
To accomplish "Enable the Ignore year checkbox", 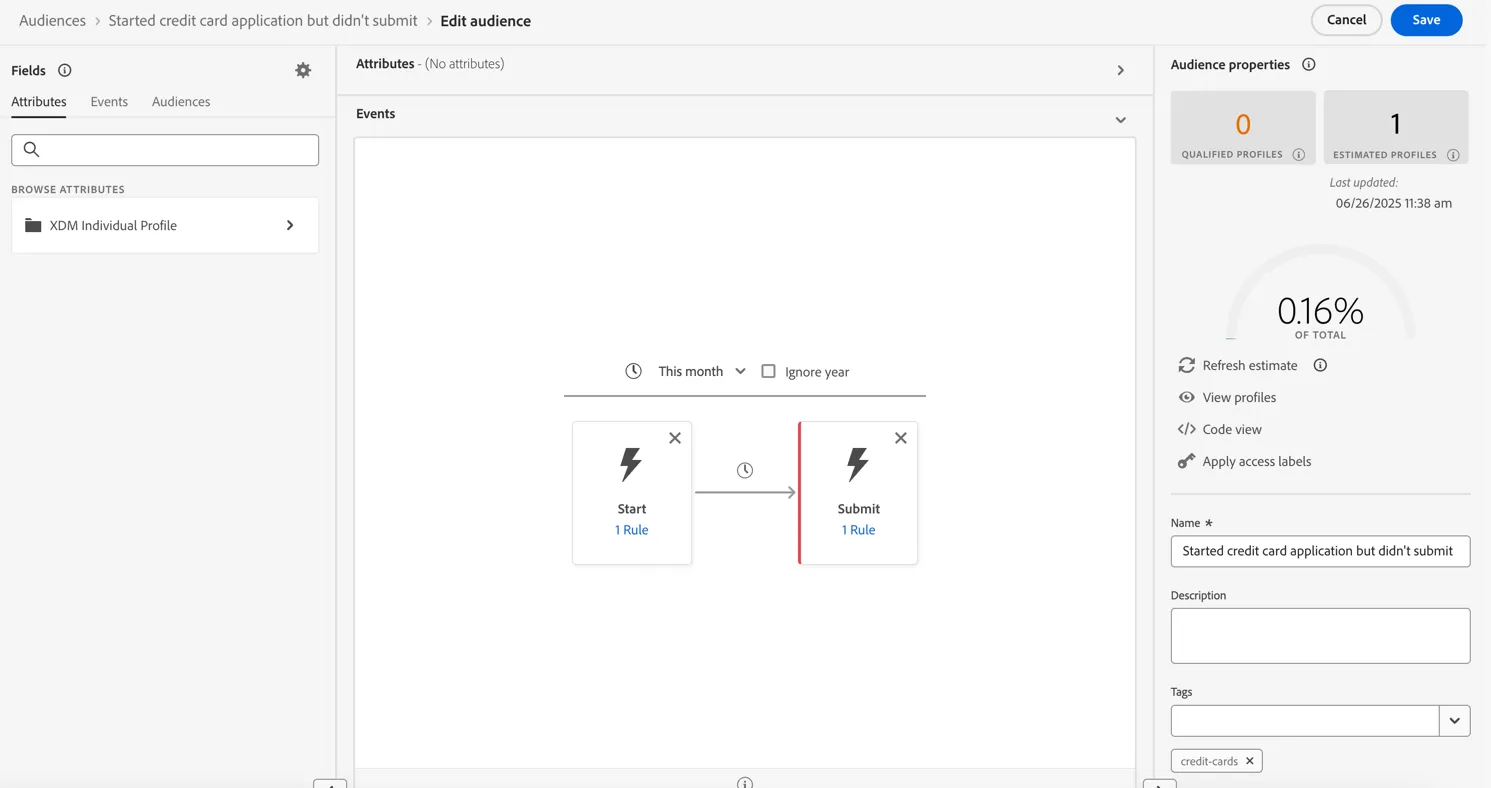I will (768, 371).
